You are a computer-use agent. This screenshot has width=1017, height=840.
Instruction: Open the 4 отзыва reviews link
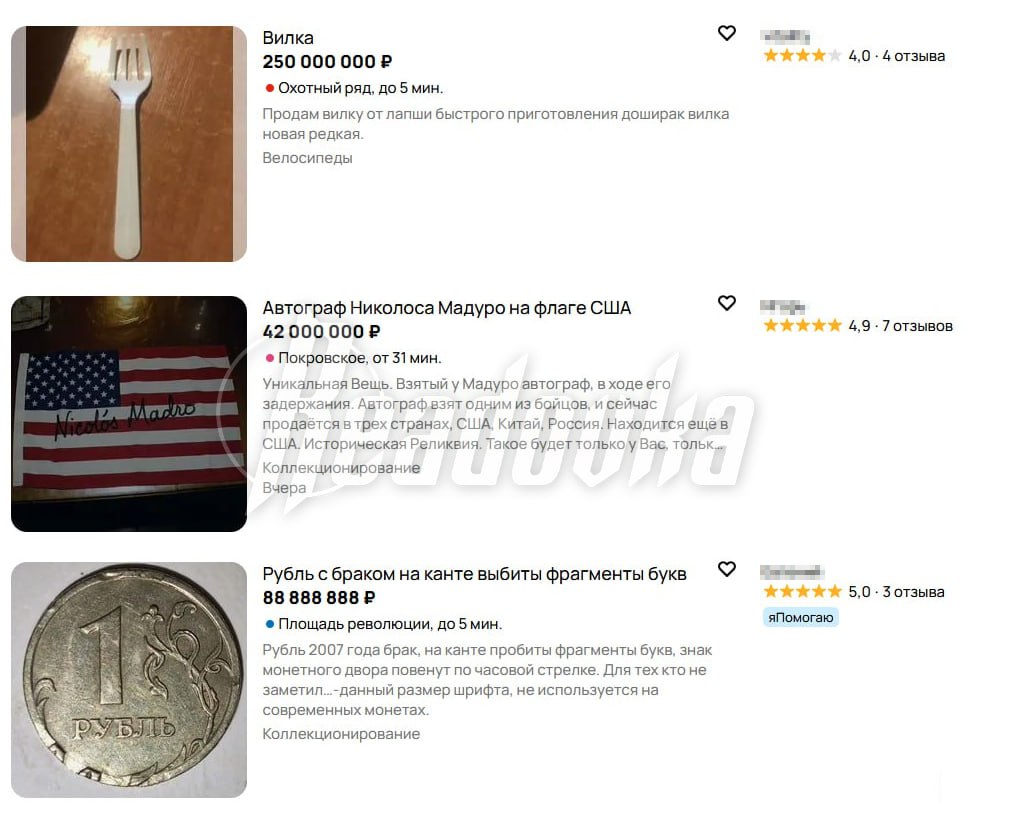click(x=913, y=56)
